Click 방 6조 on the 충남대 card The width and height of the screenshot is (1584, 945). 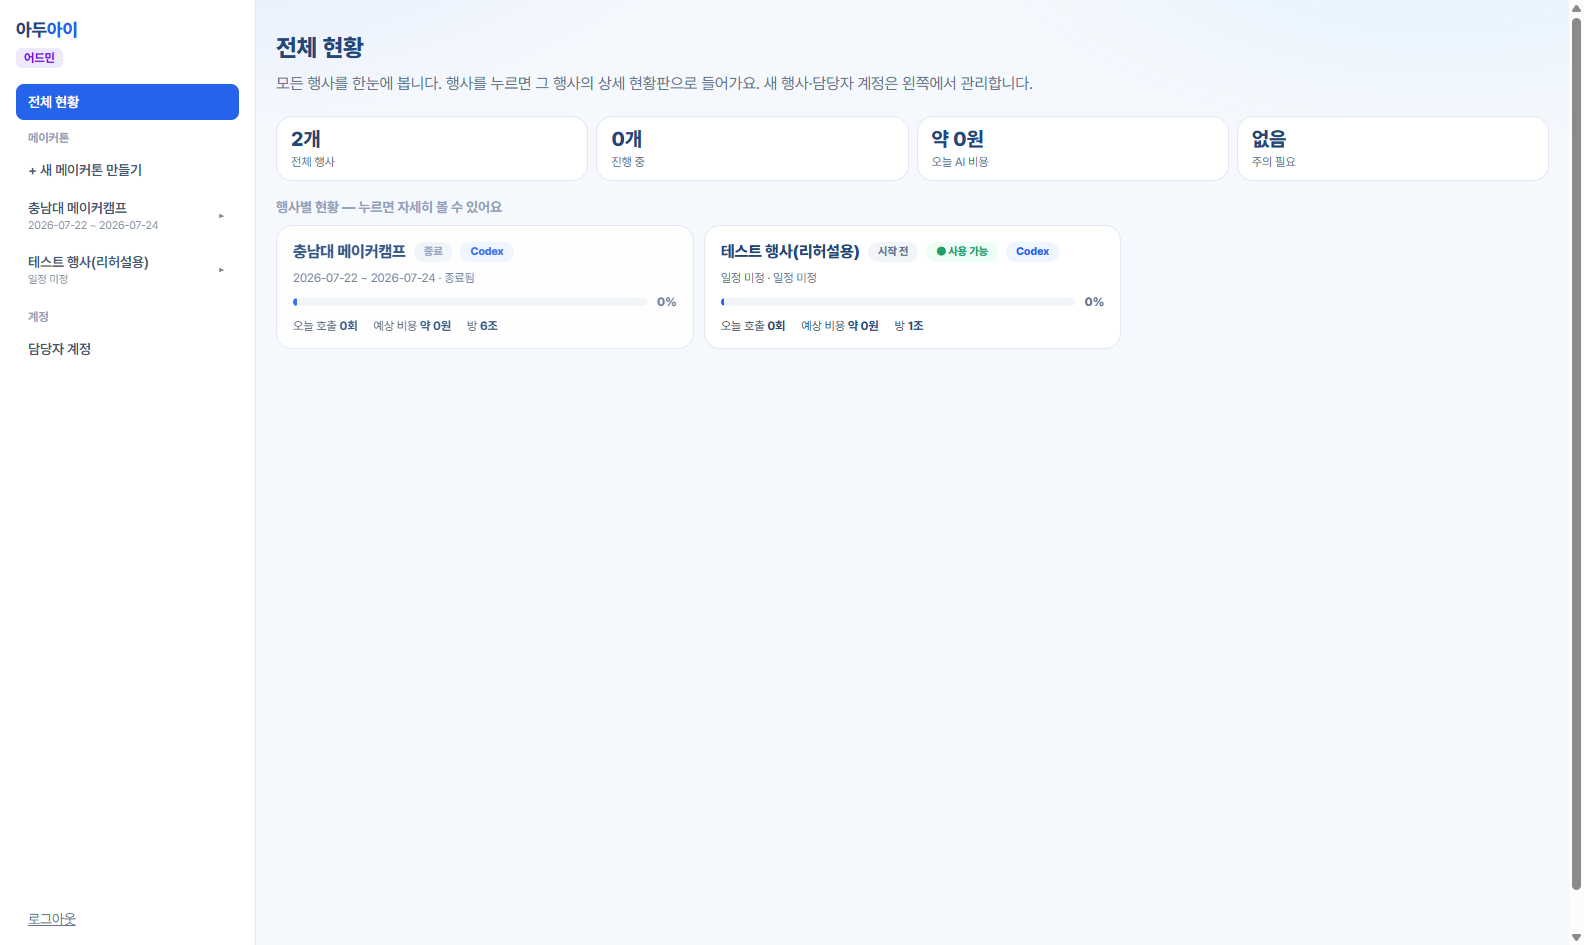[x=482, y=326]
